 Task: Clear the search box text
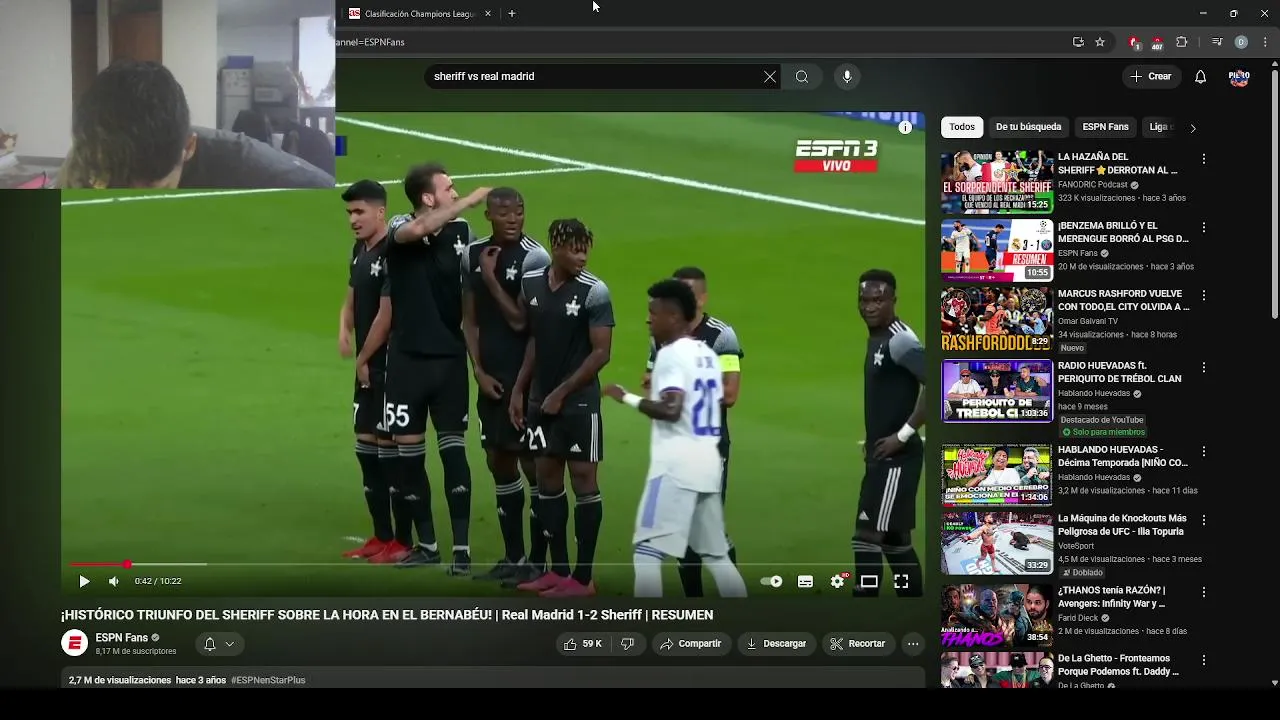coord(770,76)
